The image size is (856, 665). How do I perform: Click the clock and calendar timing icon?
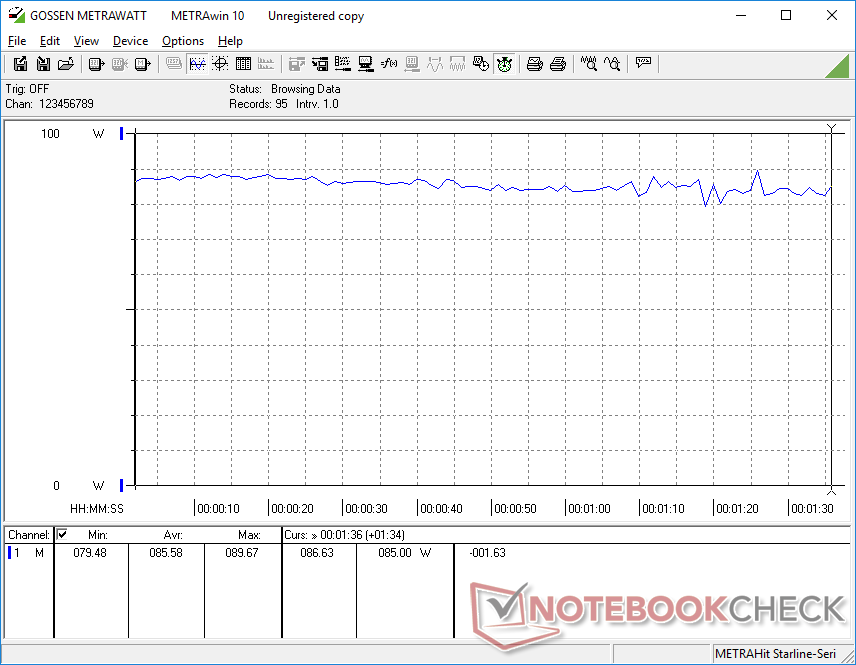480,64
